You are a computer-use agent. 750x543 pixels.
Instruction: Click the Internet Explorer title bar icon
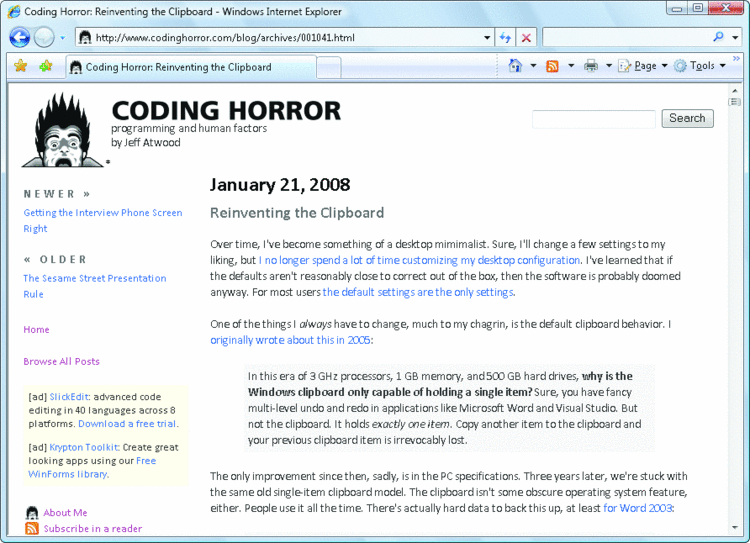(14, 11)
